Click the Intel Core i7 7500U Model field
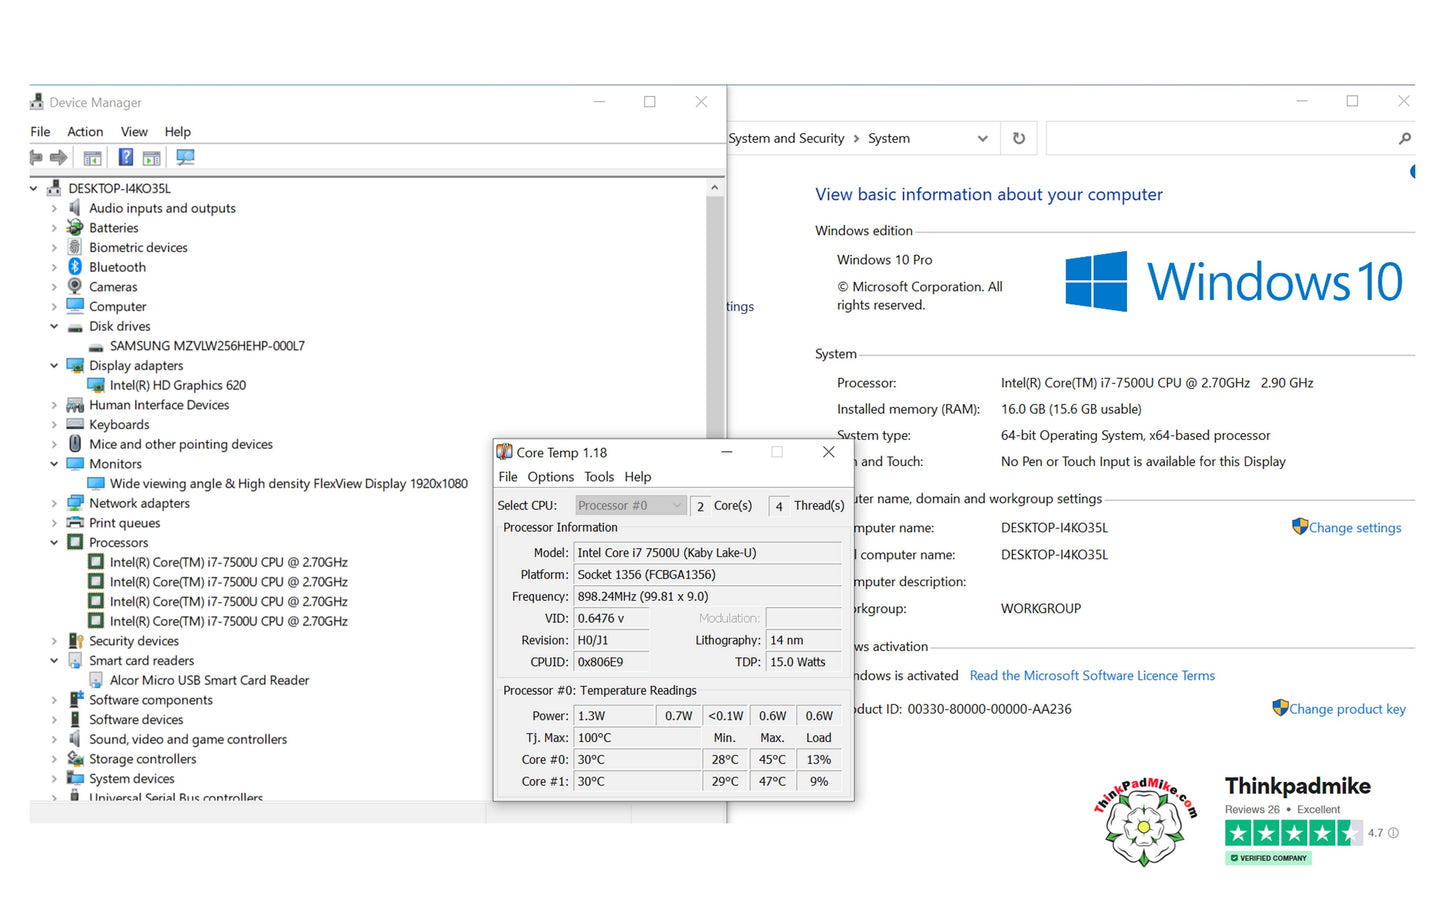 pyautogui.click(x=708, y=553)
